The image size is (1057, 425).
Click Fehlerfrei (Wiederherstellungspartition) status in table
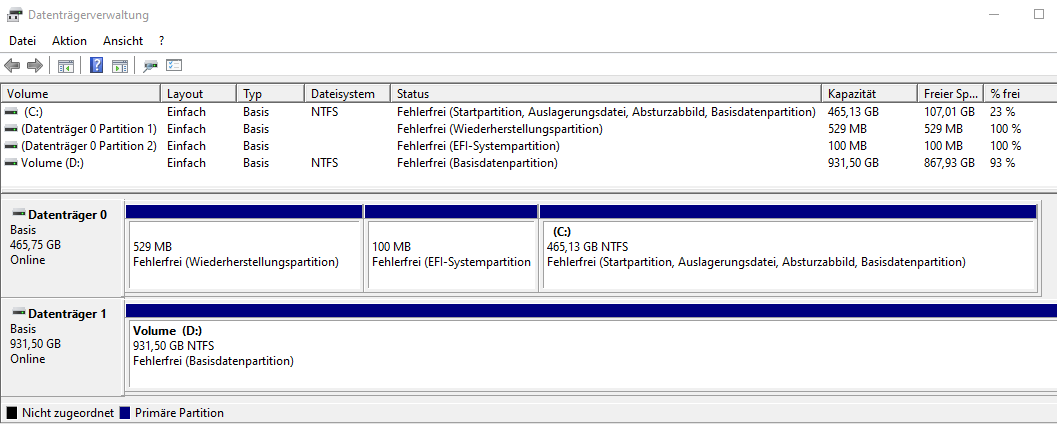500,128
